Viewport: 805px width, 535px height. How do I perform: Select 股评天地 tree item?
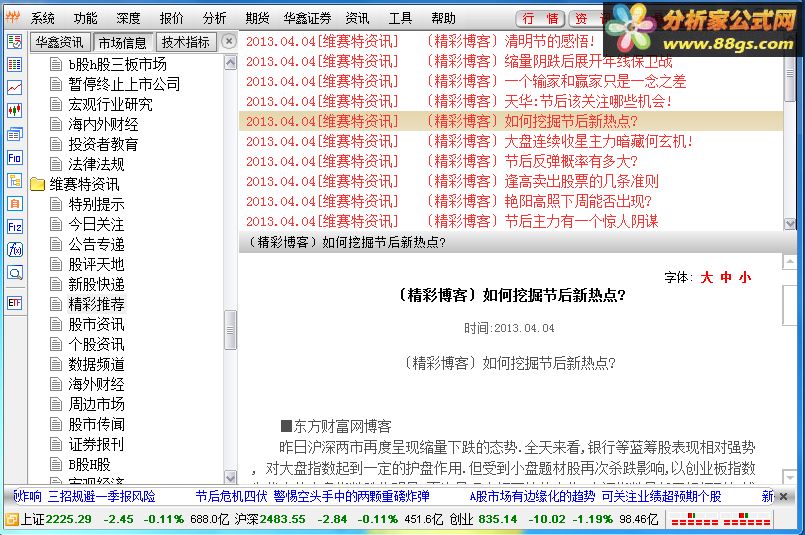(x=97, y=264)
